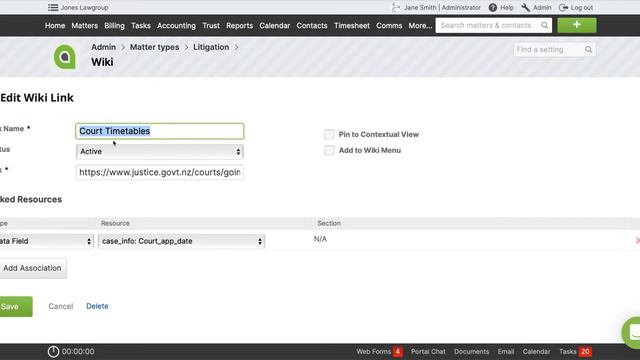This screenshot has height=360, width=640.
Task: Open Calendar in bottom bar
Action: coord(536,351)
